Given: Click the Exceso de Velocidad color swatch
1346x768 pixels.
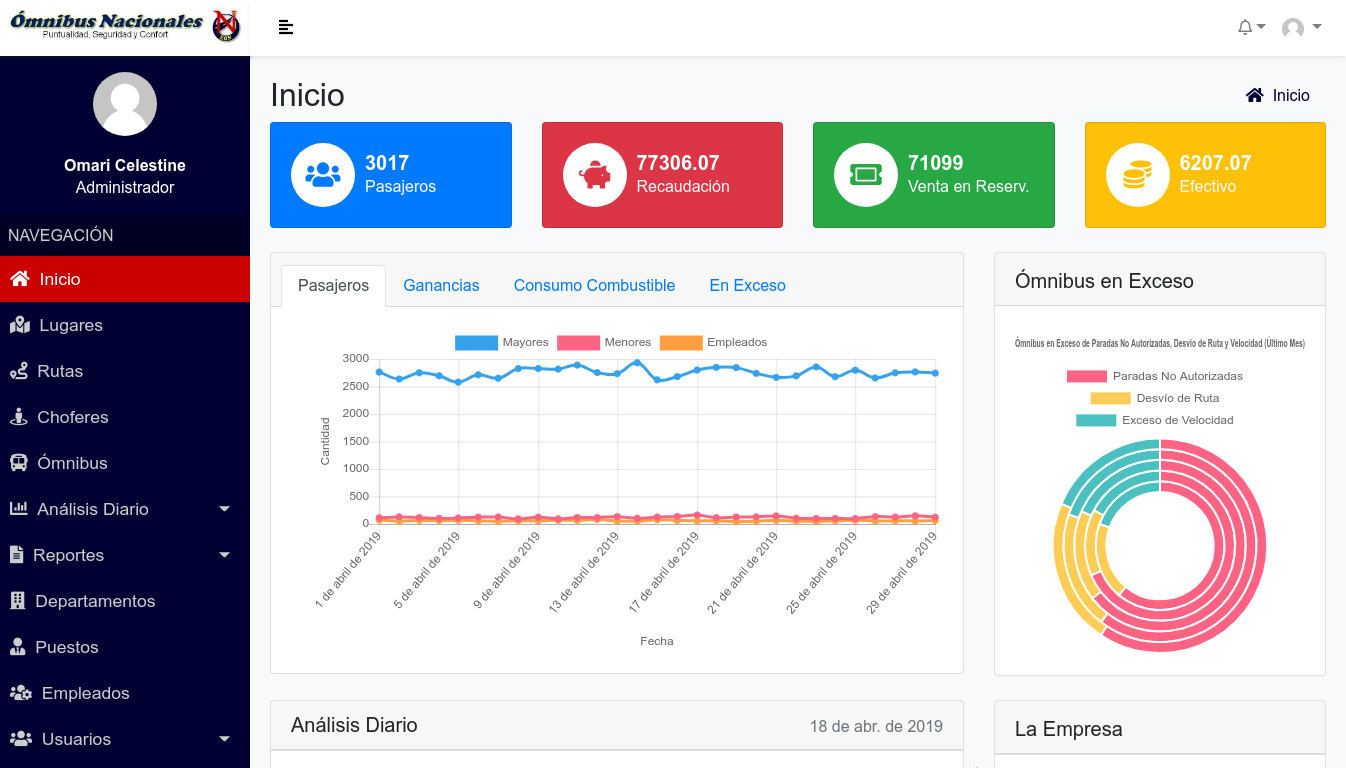Looking at the screenshot, I should [1095, 421].
